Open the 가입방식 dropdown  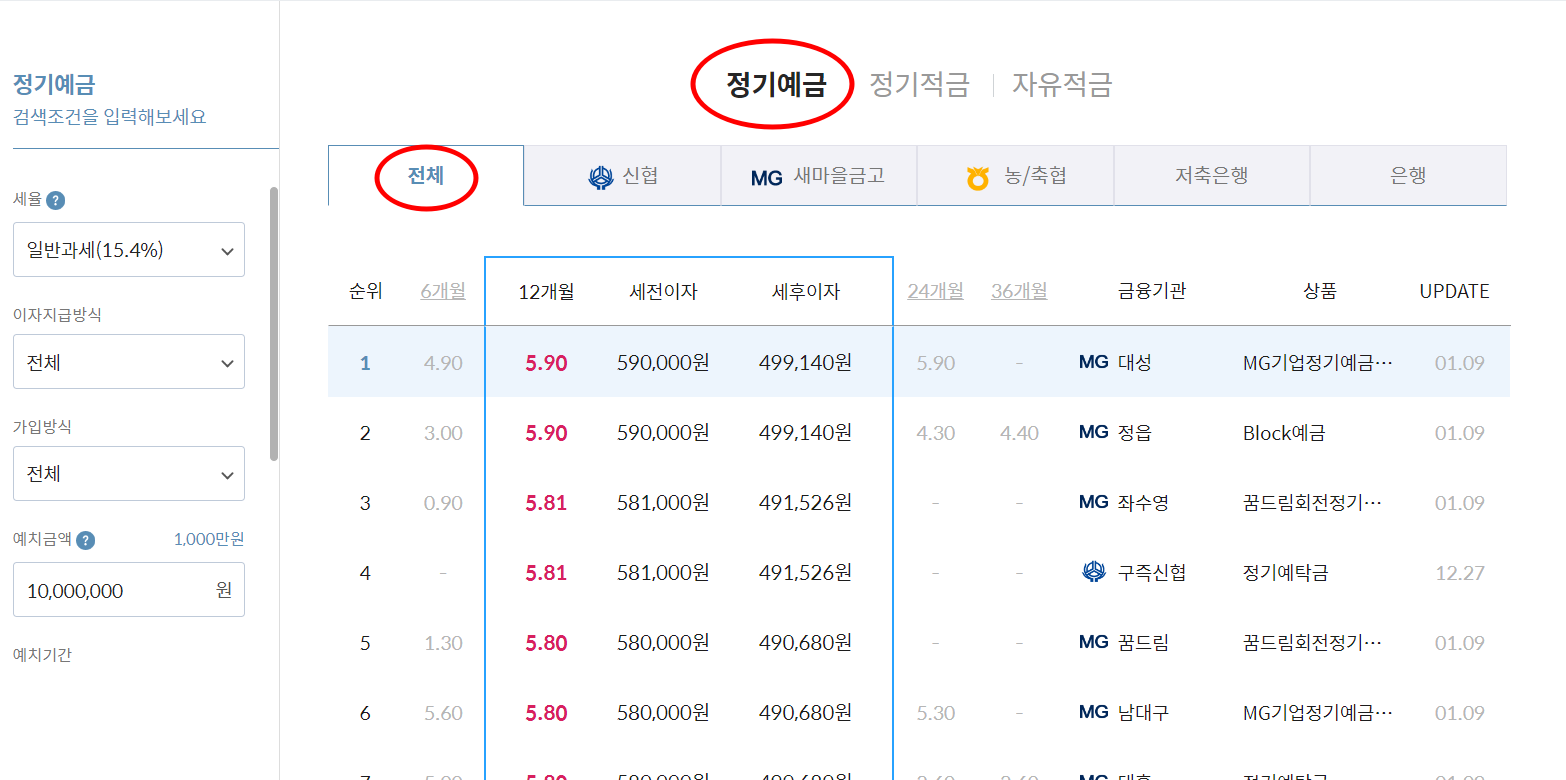tap(129, 474)
